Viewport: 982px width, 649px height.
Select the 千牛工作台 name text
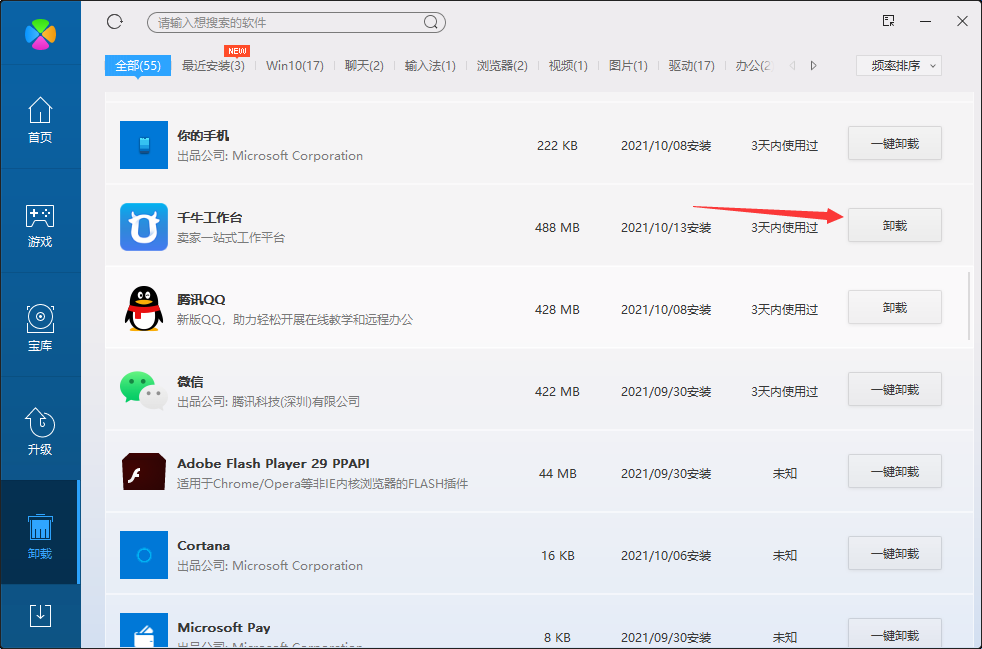point(210,217)
